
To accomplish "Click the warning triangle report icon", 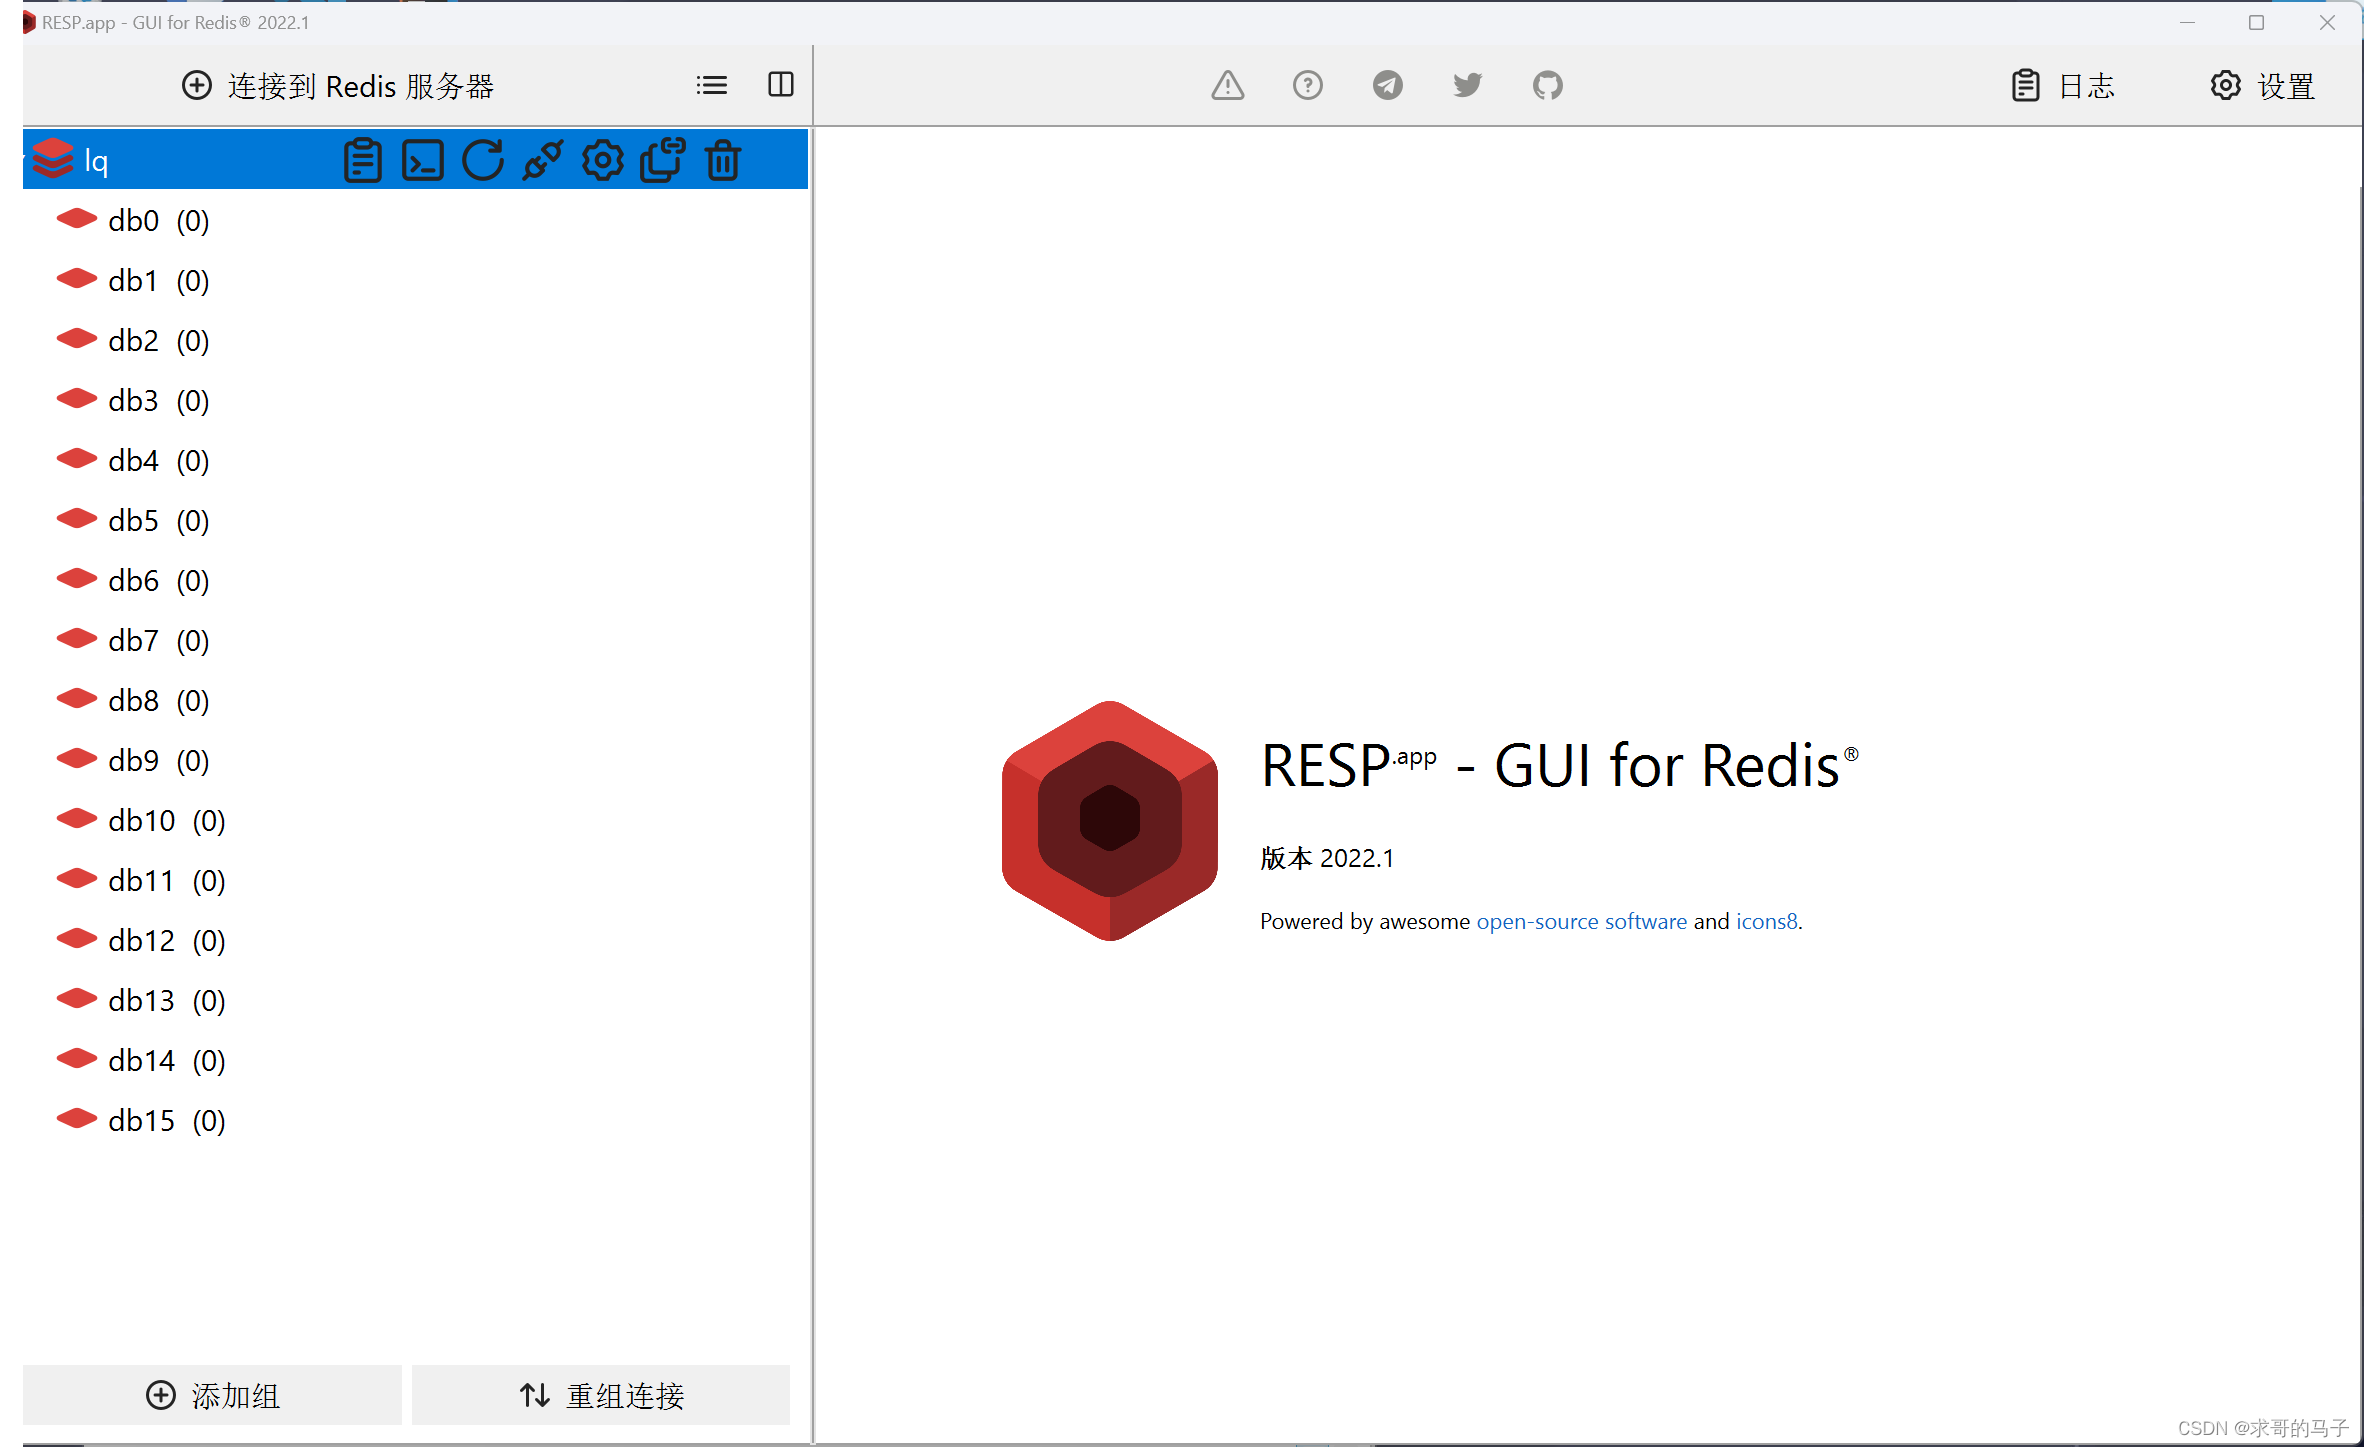I will [x=1227, y=85].
